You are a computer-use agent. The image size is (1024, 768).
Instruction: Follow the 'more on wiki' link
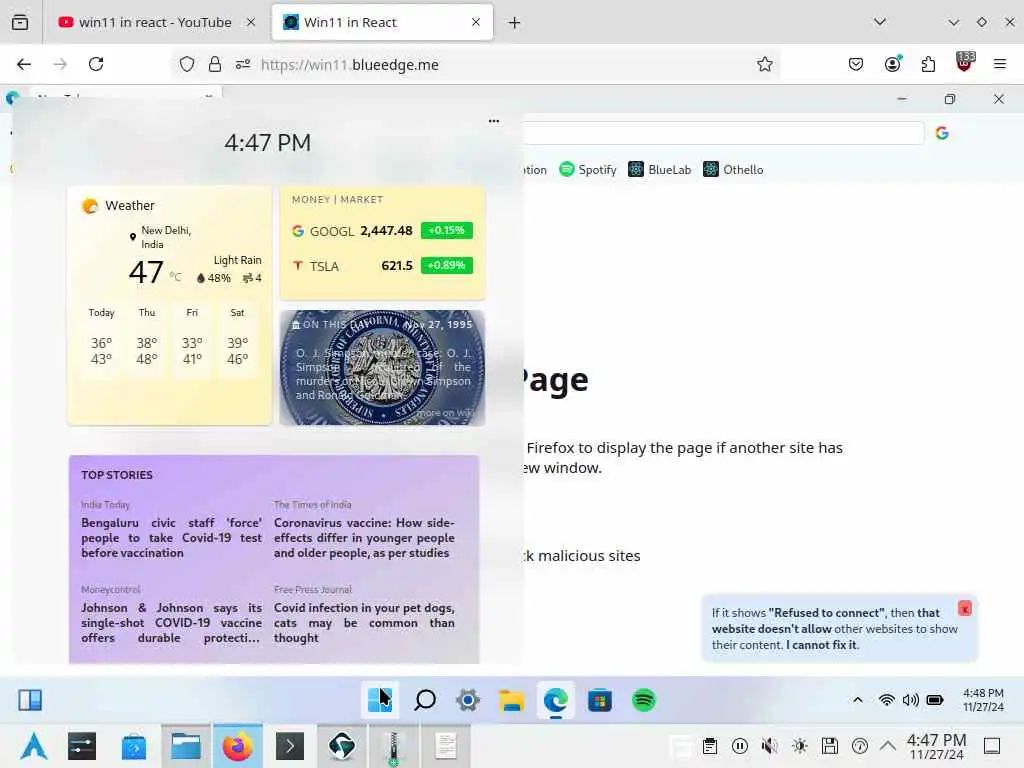(x=445, y=413)
